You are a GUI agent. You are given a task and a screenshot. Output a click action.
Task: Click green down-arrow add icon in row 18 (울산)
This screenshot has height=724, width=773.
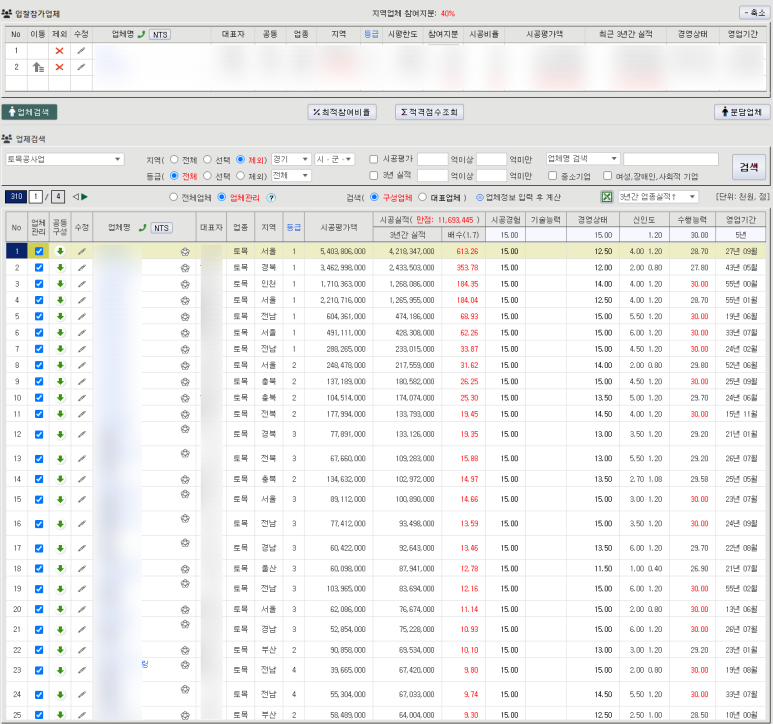pos(60,569)
